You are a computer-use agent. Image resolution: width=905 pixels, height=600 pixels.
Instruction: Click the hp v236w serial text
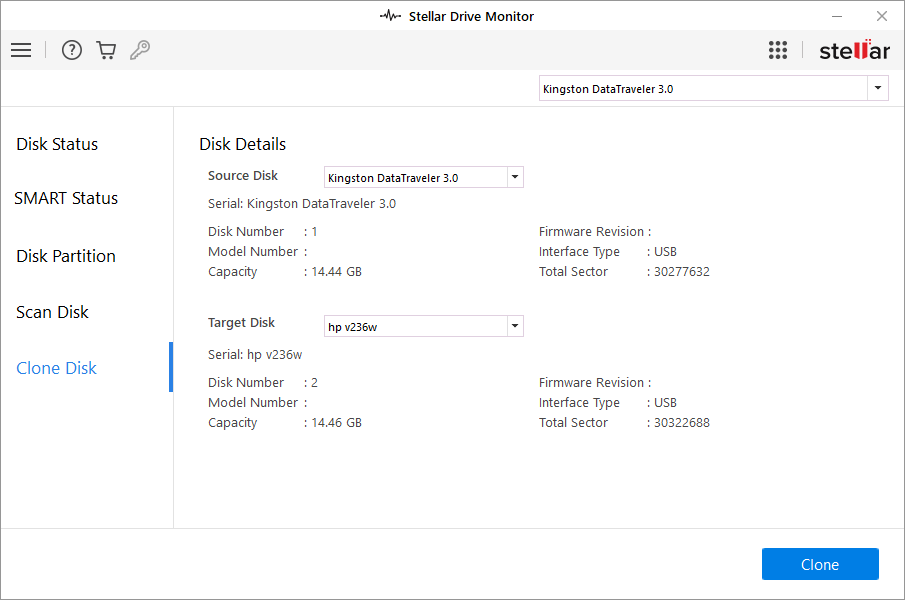click(255, 354)
